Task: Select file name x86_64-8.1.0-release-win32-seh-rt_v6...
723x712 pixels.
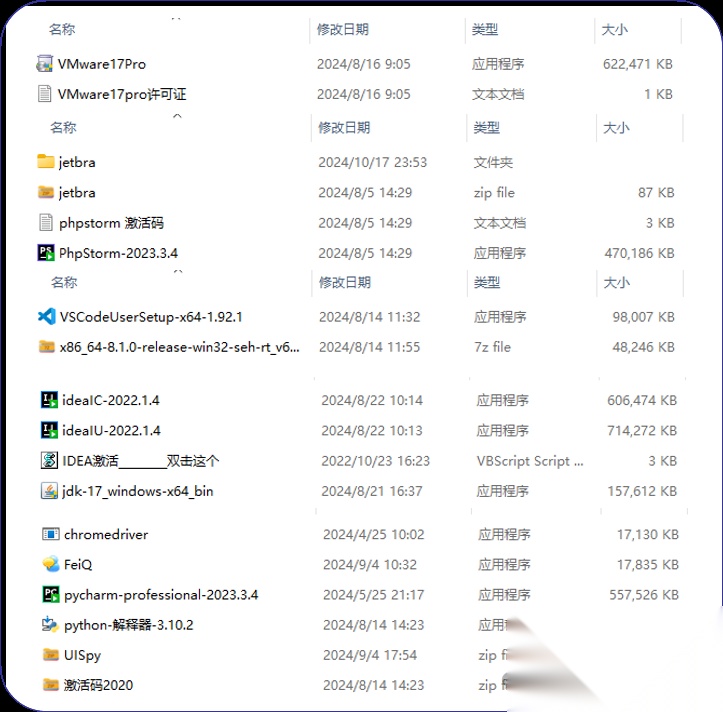Action: (180, 347)
